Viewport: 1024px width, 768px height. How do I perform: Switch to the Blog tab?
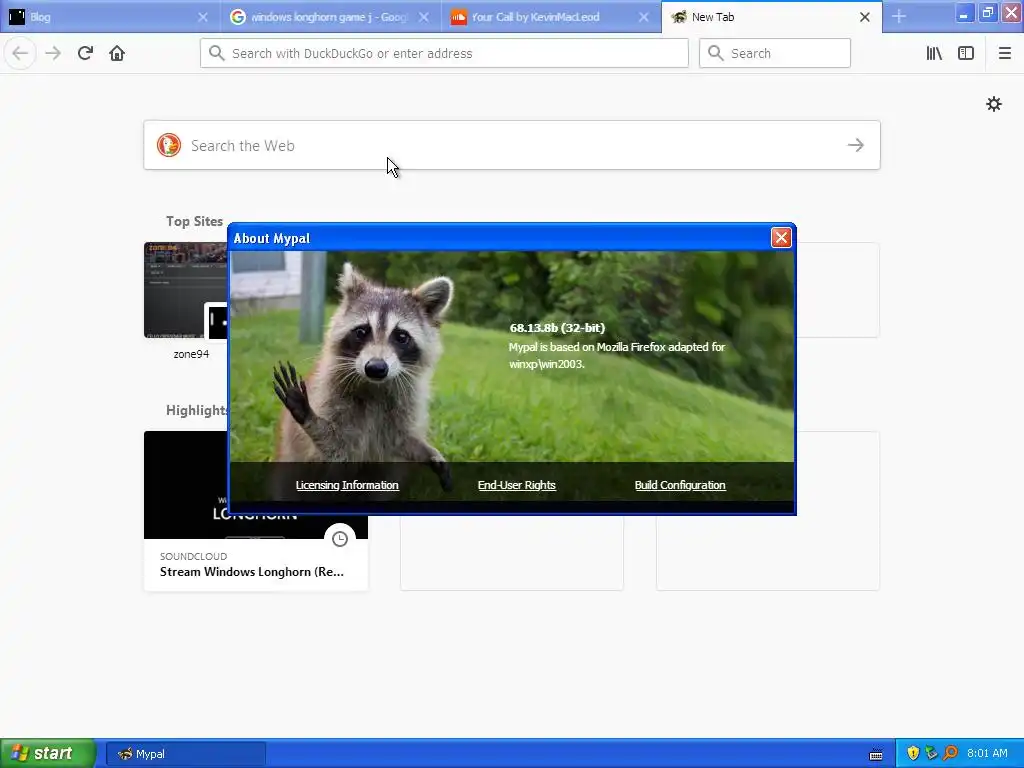(x=110, y=17)
